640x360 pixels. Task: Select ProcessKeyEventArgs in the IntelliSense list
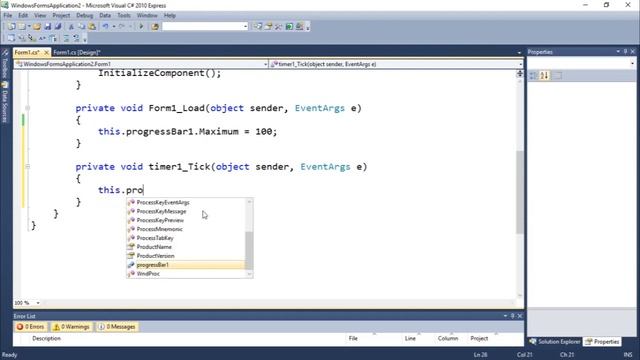[186, 202]
